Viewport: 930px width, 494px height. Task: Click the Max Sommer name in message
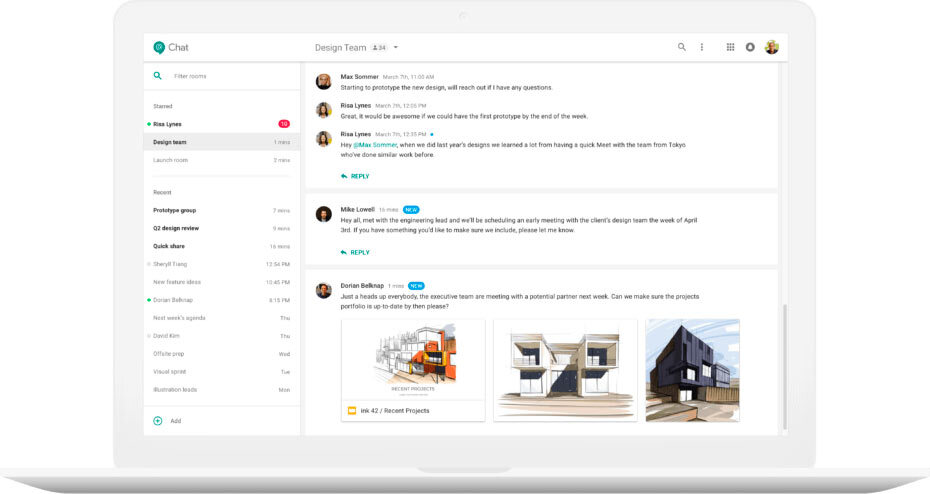tap(359, 77)
